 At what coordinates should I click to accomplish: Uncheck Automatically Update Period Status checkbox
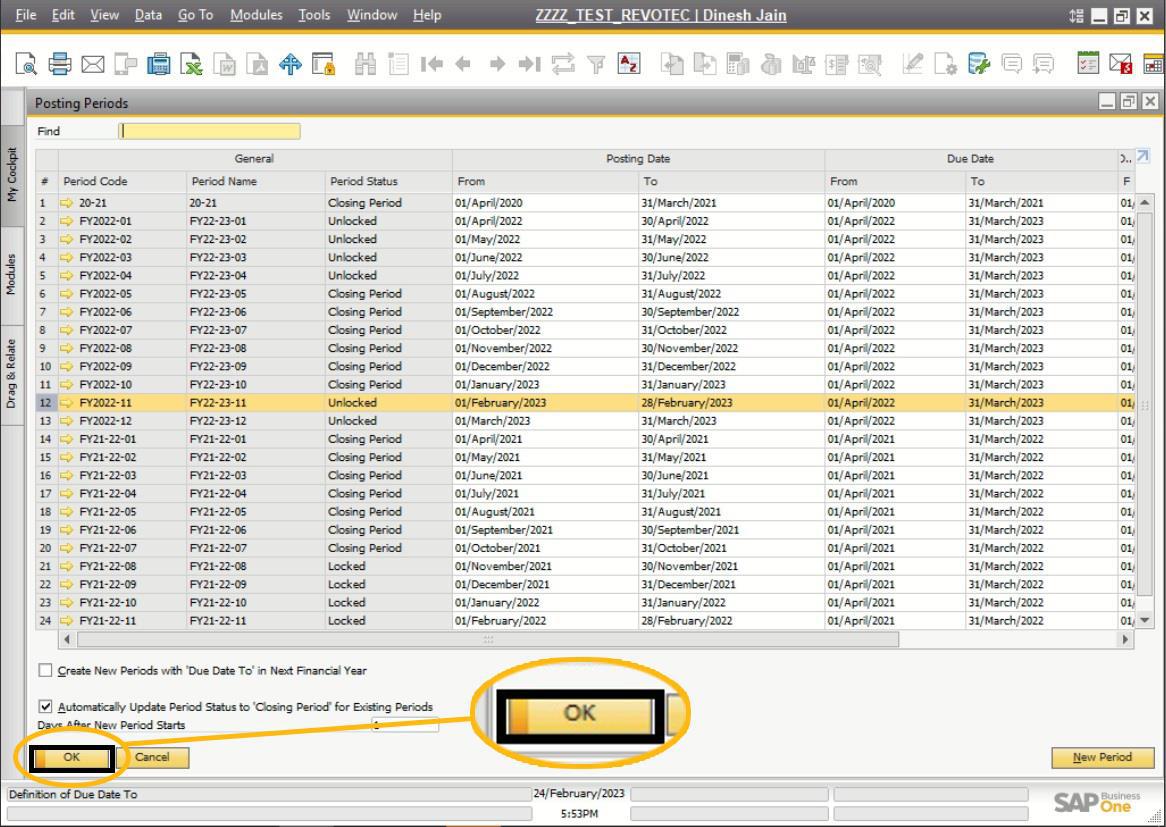pyautogui.click(x=45, y=707)
